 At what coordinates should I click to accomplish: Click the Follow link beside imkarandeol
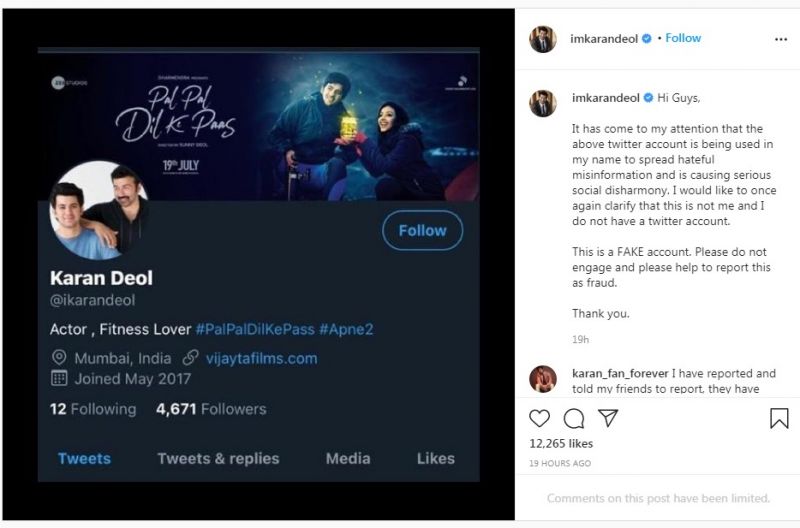[x=683, y=38]
